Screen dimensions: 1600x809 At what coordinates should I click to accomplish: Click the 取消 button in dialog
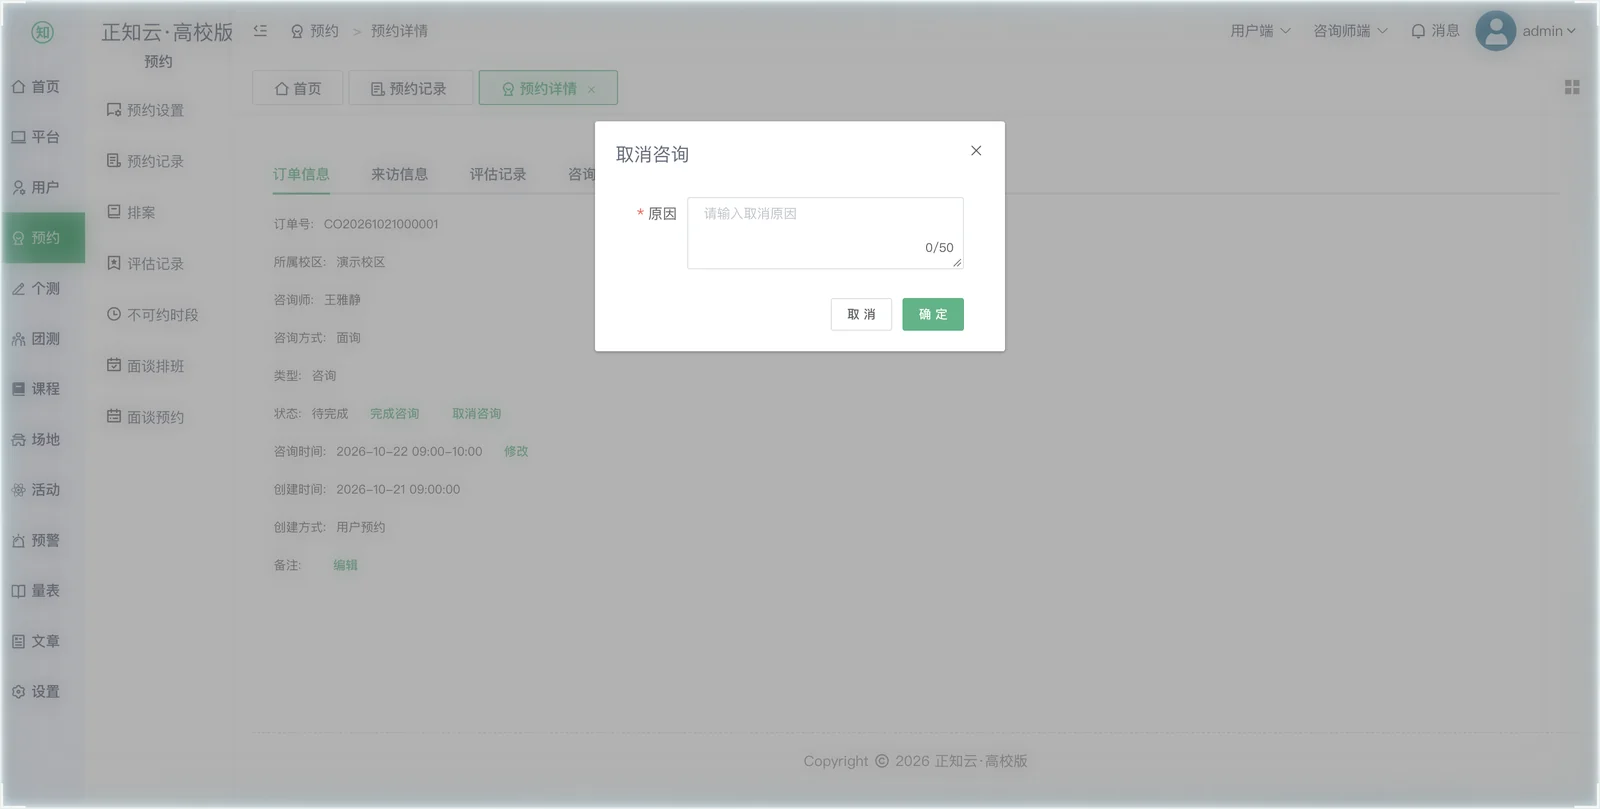tap(861, 314)
